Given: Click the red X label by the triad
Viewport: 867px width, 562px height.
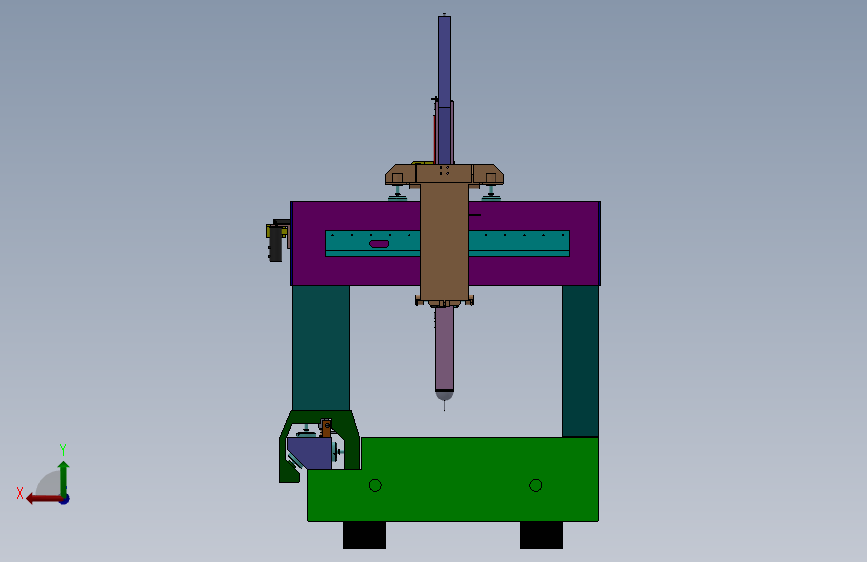Looking at the screenshot, I should (20, 493).
